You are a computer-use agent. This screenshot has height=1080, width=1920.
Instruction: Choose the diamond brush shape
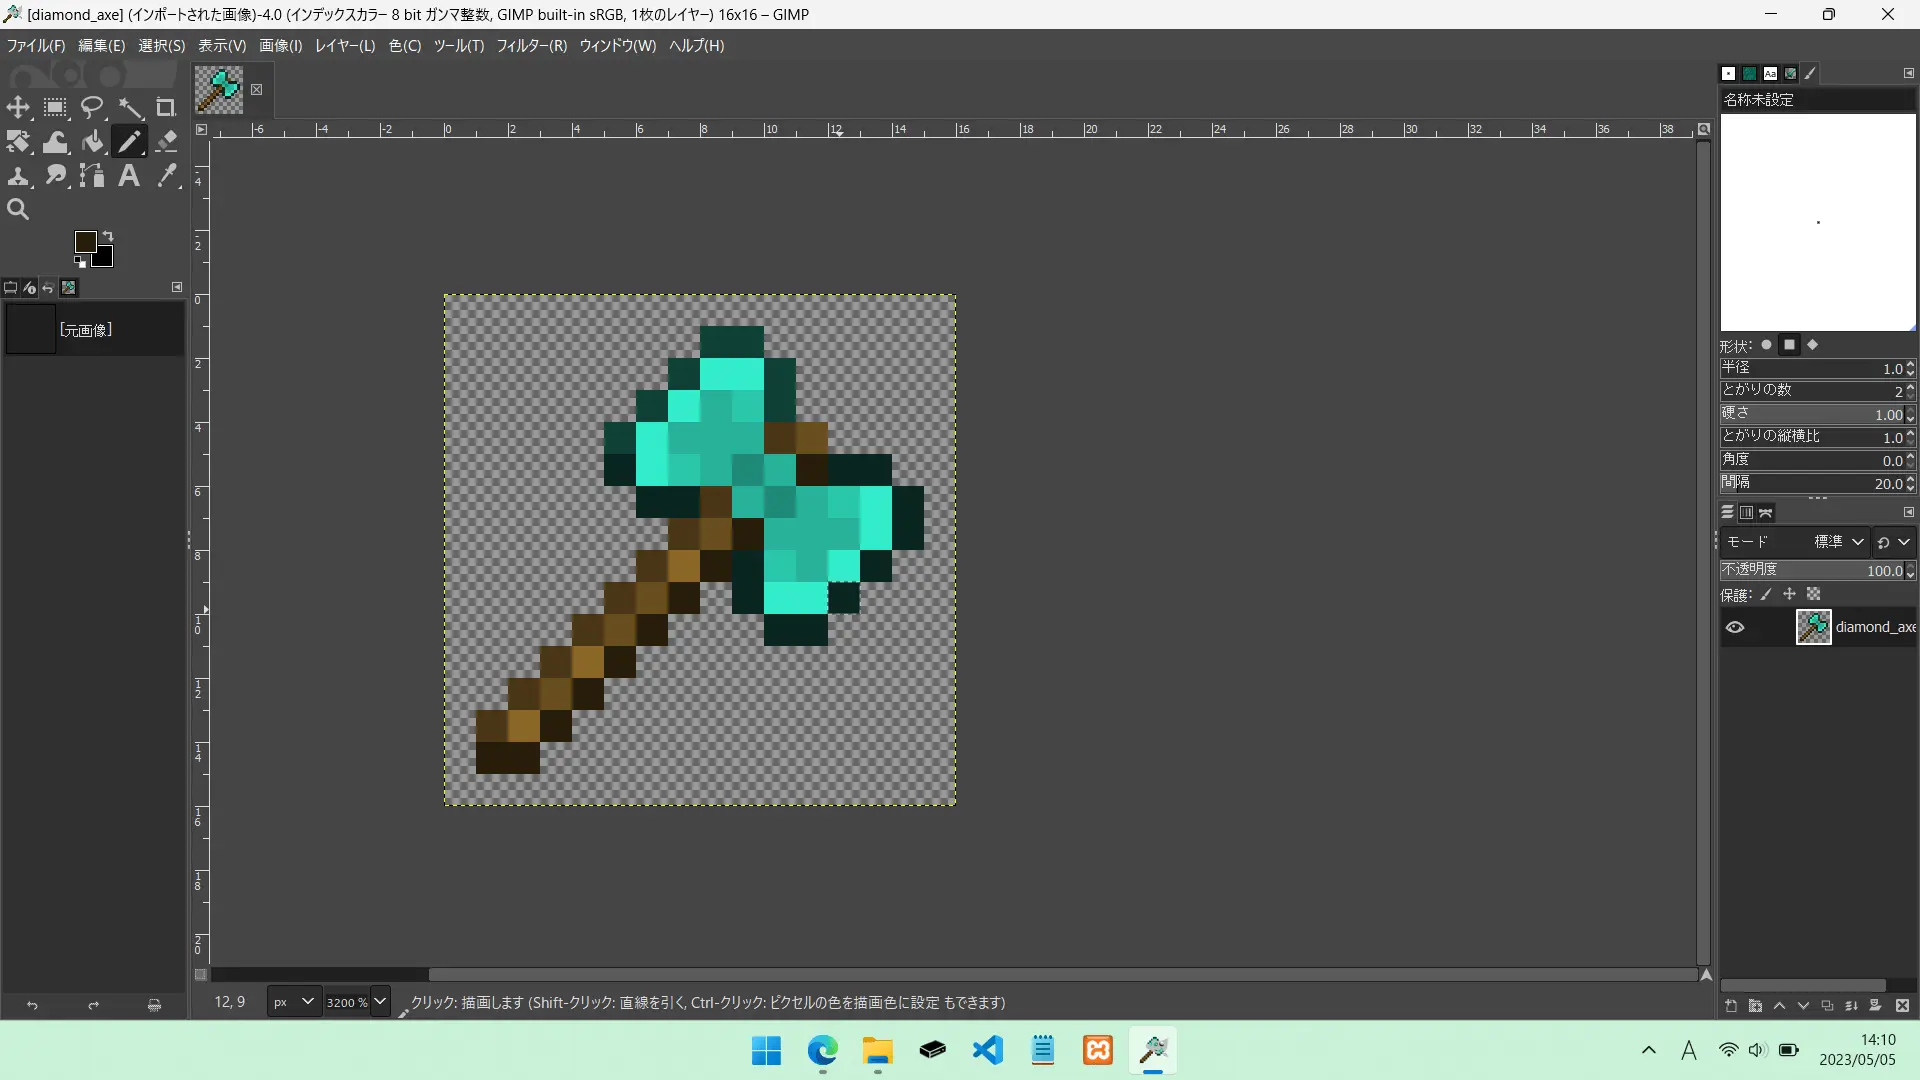1812,345
